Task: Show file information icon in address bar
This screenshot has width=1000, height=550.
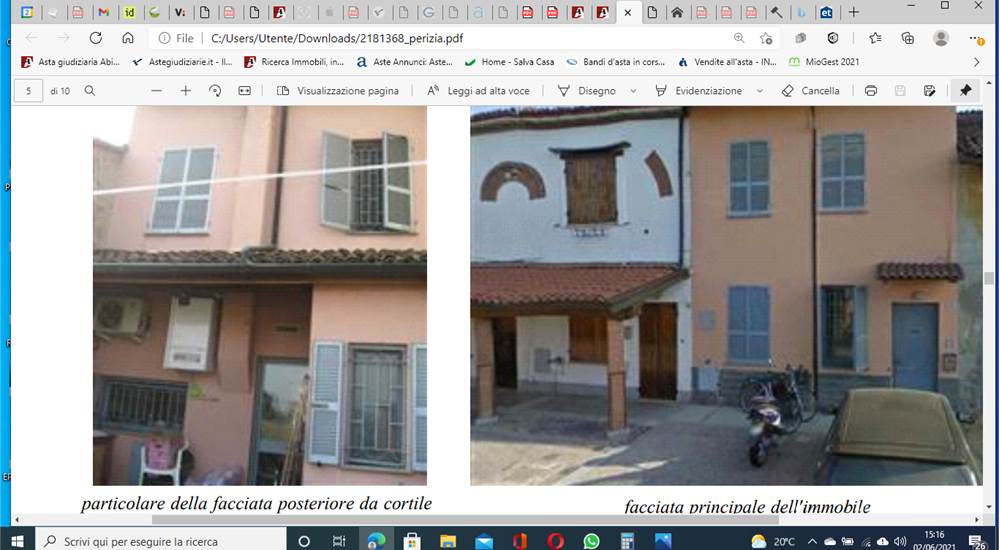Action: click(165, 38)
